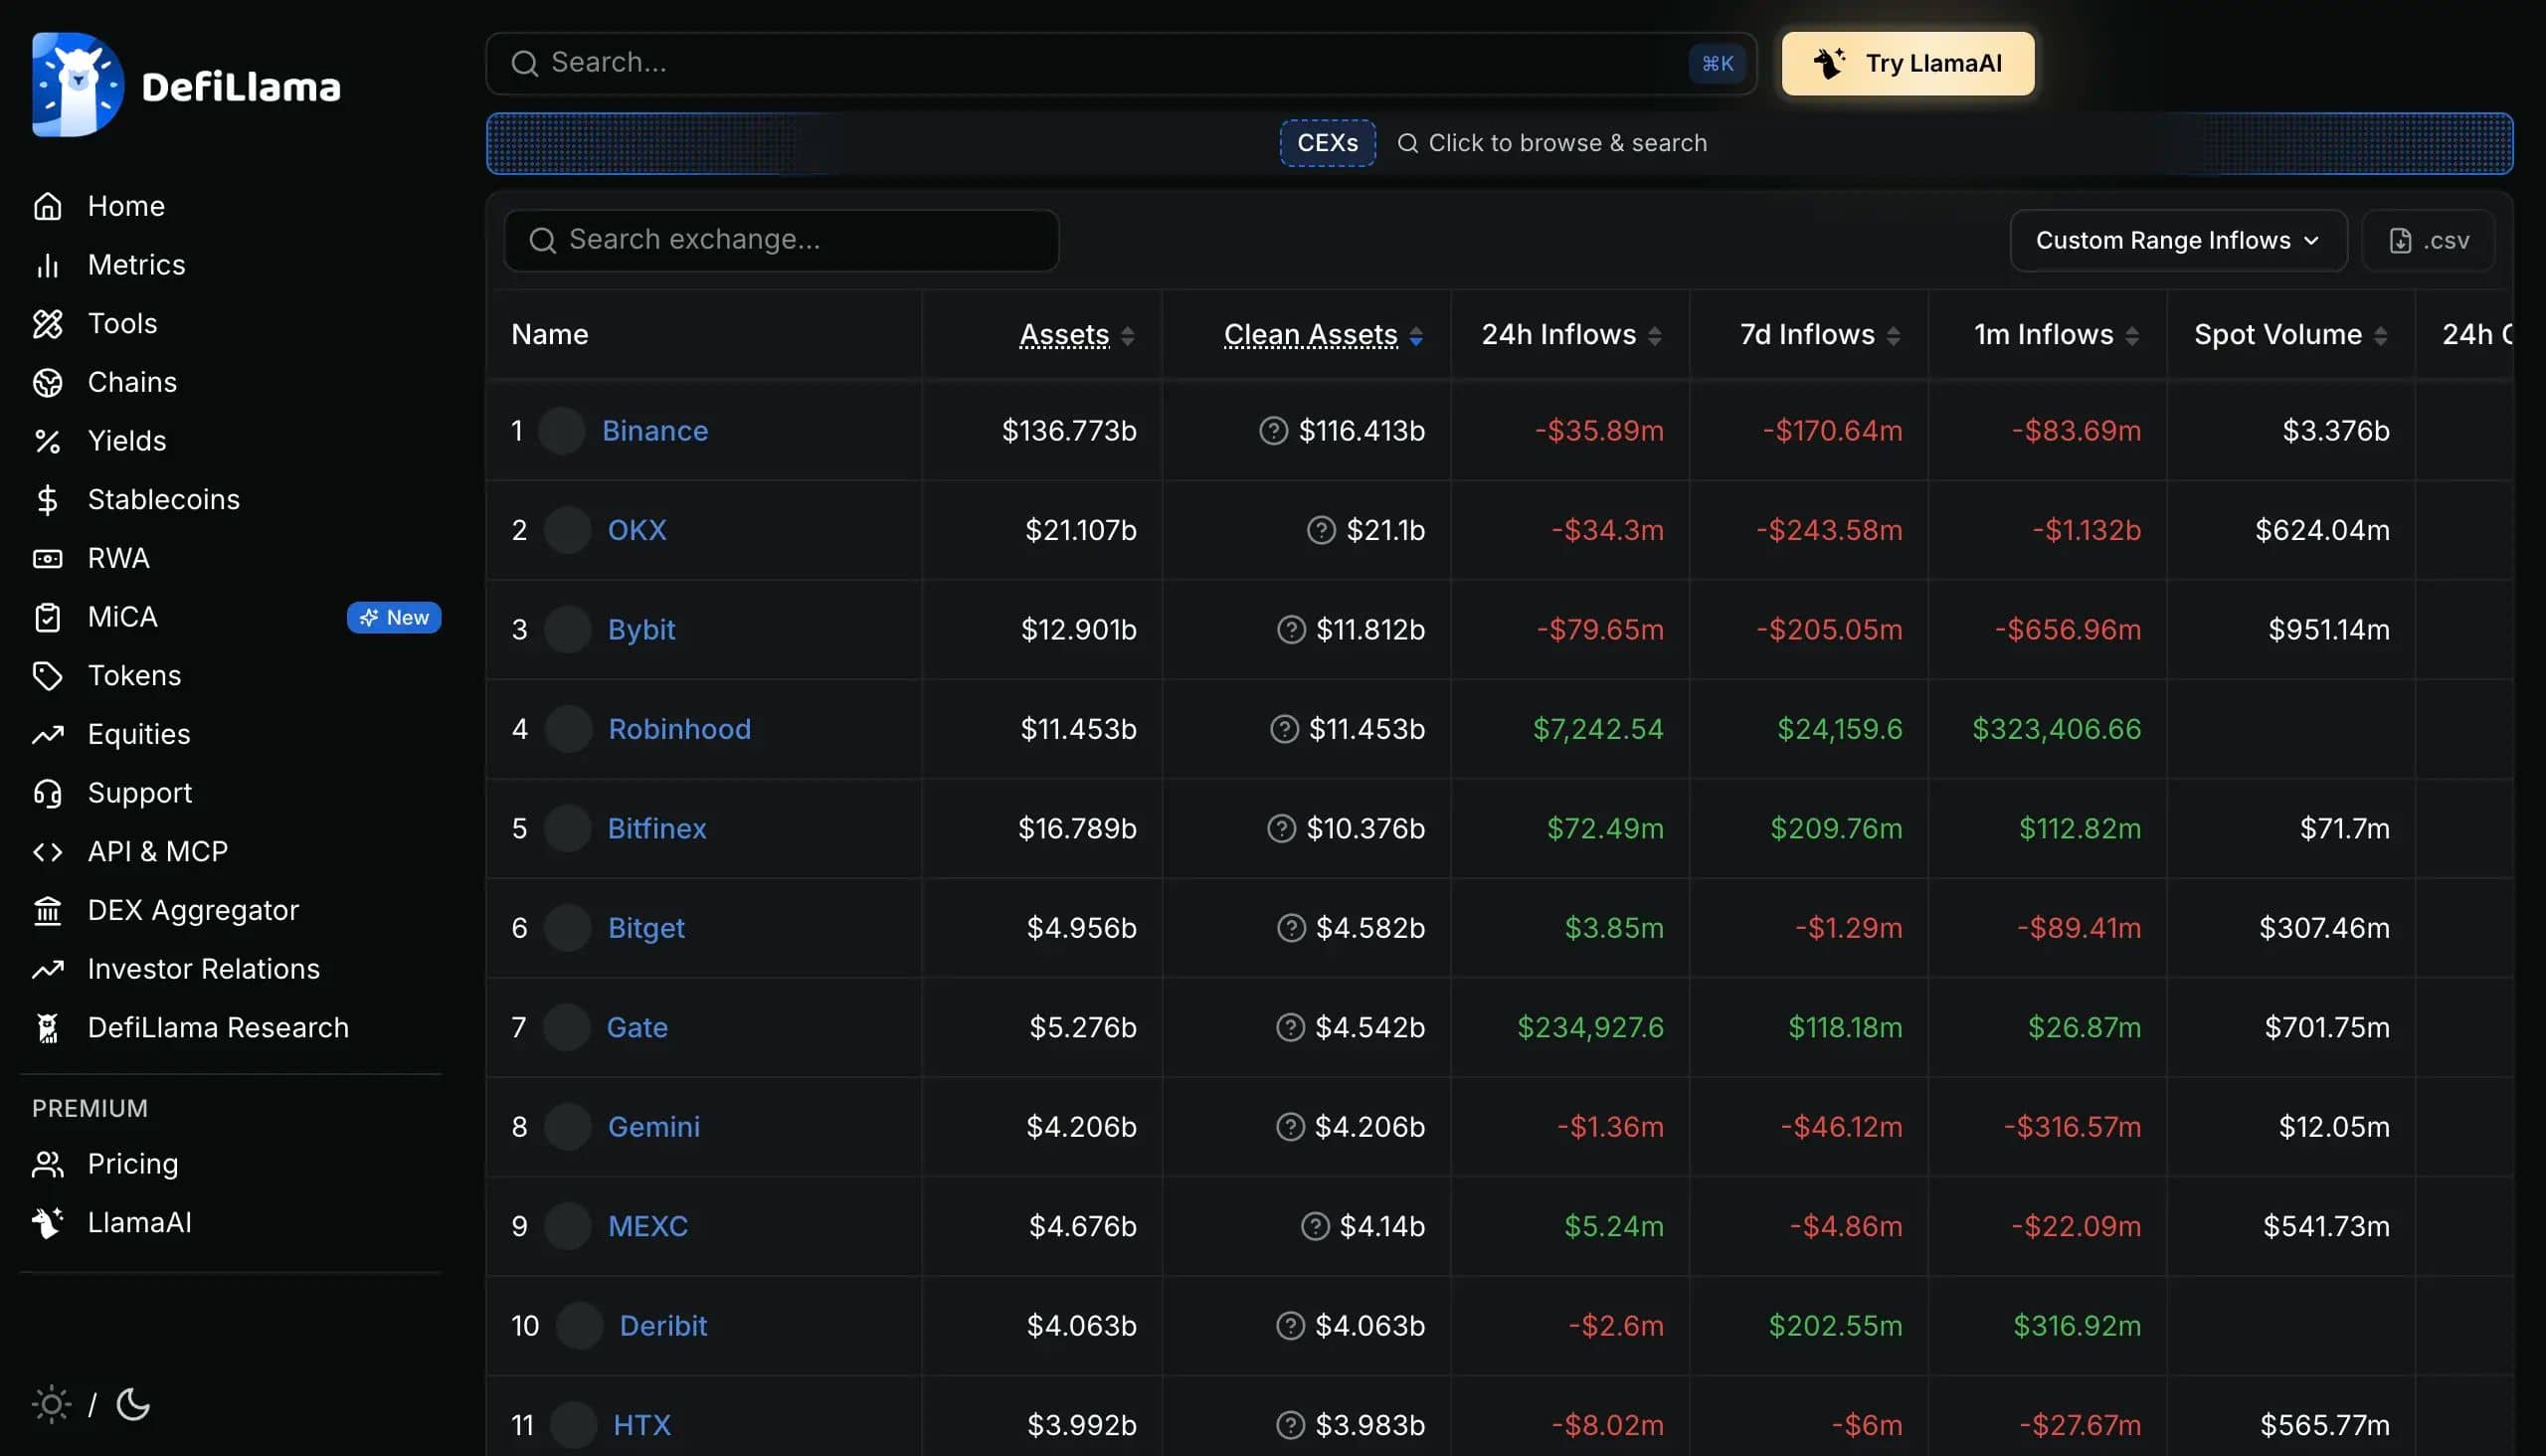The height and width of the screenshot is (1456, 2546).
Task: Click Binance clean assets info icon
Action: [1273, 431]
